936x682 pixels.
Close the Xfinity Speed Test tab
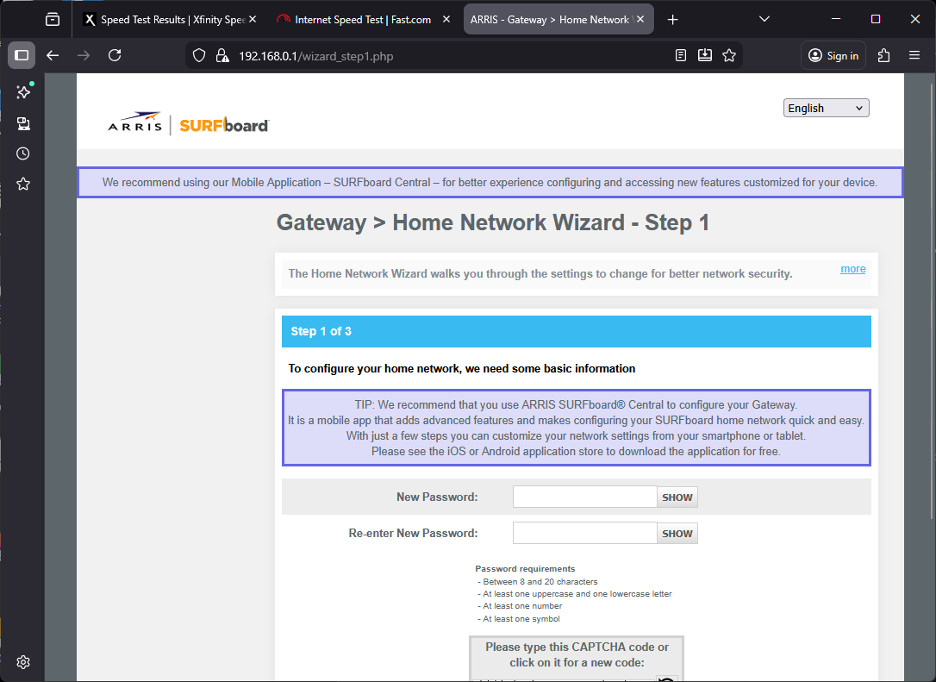click(253, 20)
